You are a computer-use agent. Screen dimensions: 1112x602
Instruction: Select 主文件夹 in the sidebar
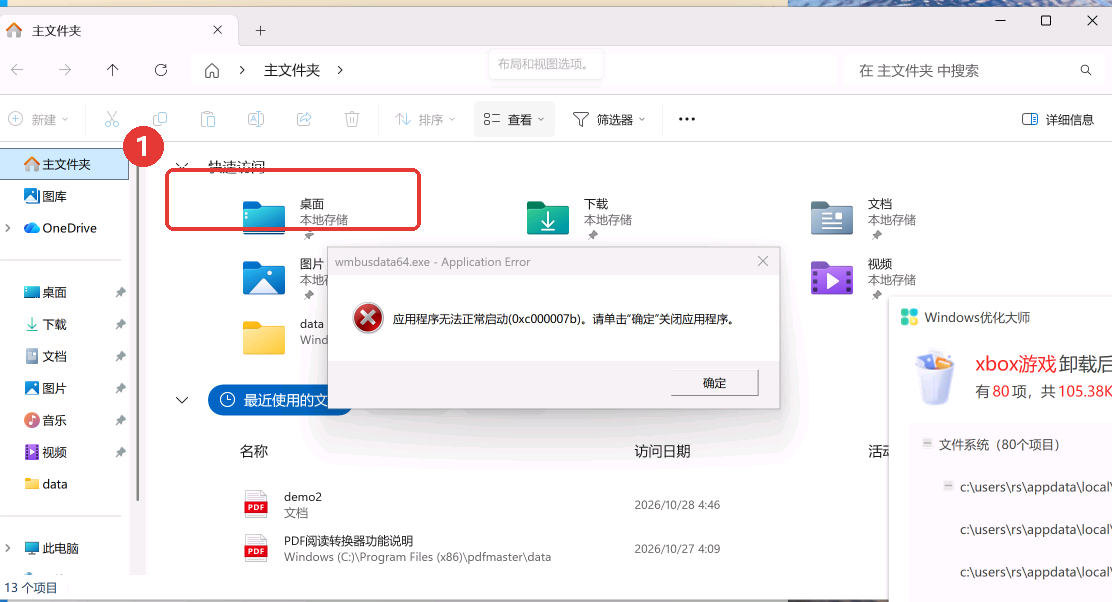[64, 164]
